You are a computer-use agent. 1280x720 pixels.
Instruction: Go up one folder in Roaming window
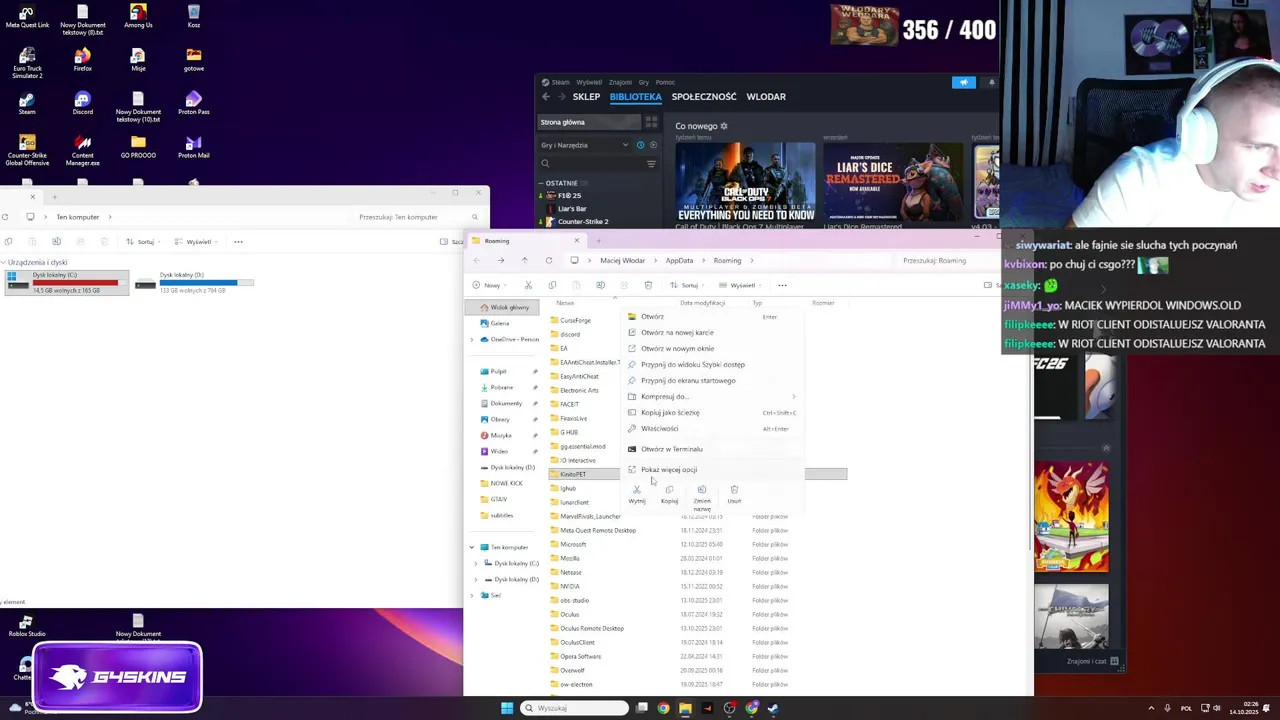coord(524,261)
